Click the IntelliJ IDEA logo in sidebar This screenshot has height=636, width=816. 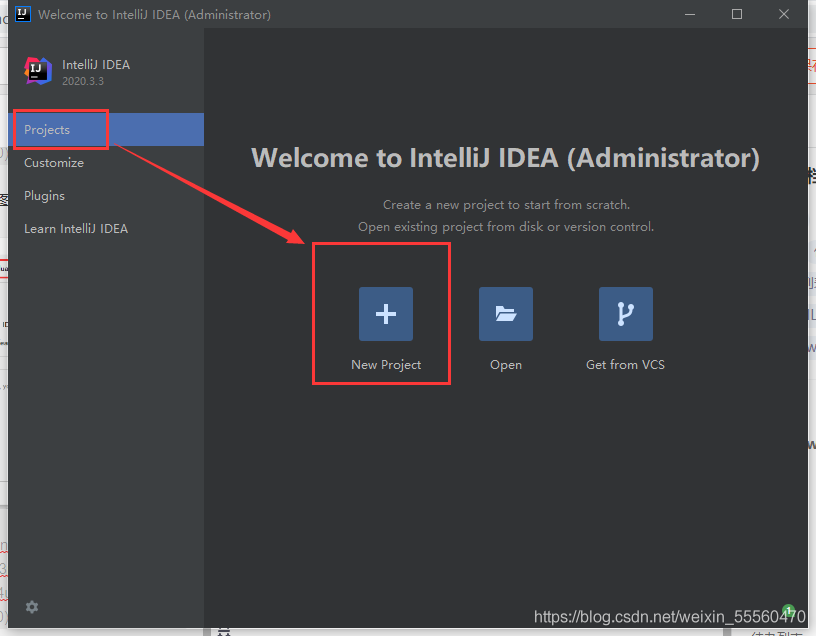38,71
